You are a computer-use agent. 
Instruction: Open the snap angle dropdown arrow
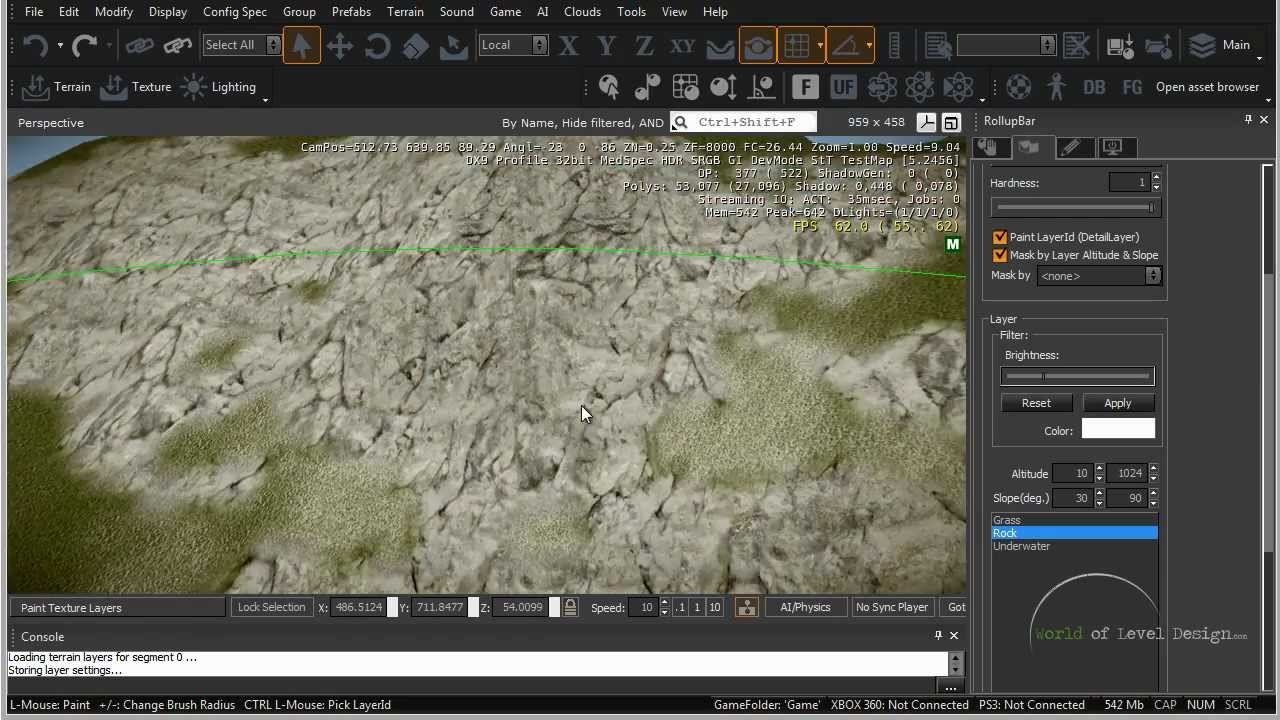coord(869,45)
